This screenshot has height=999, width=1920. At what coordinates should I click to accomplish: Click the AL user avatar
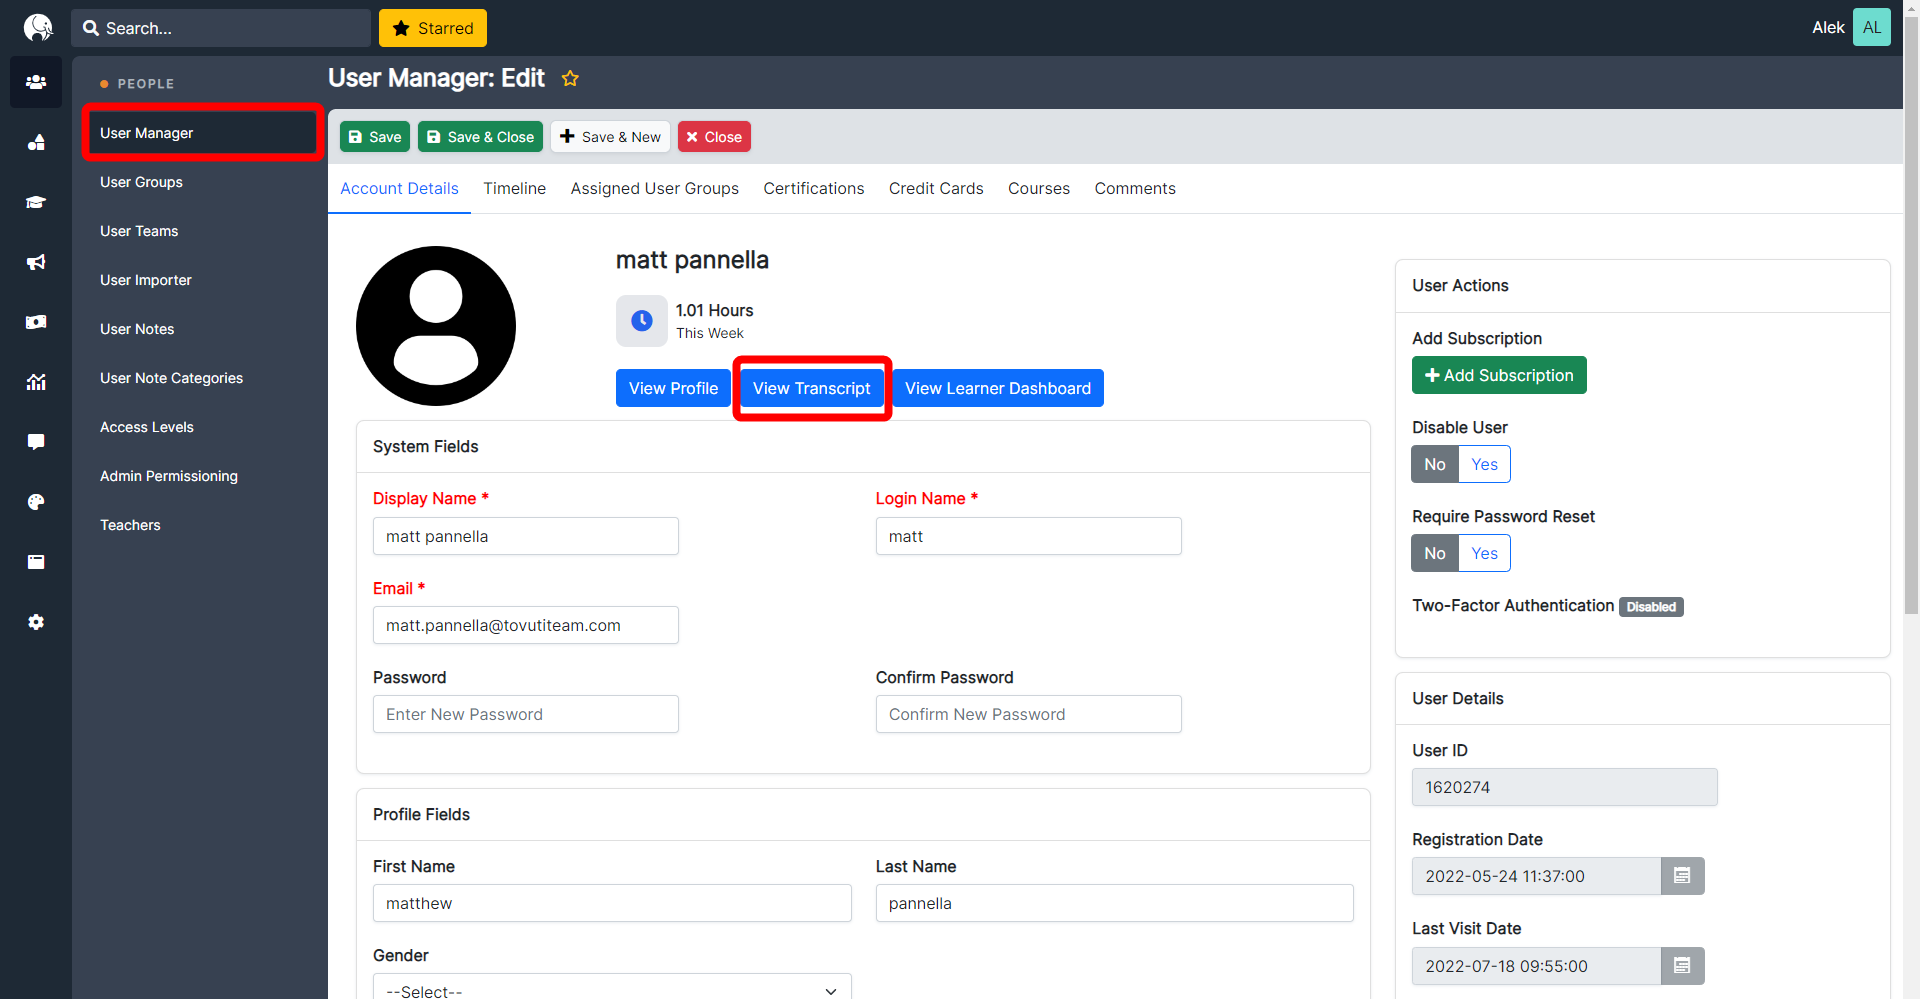coord(1871,27)
